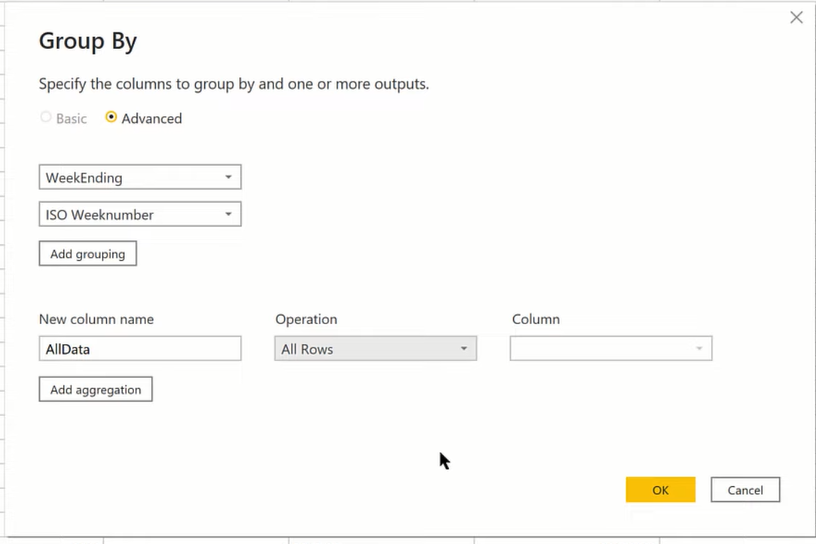The width and height of the screenshot is (816, 544).
Task: Open the WeekEnding grouping dropdown
Action: (x=140, y=177)
